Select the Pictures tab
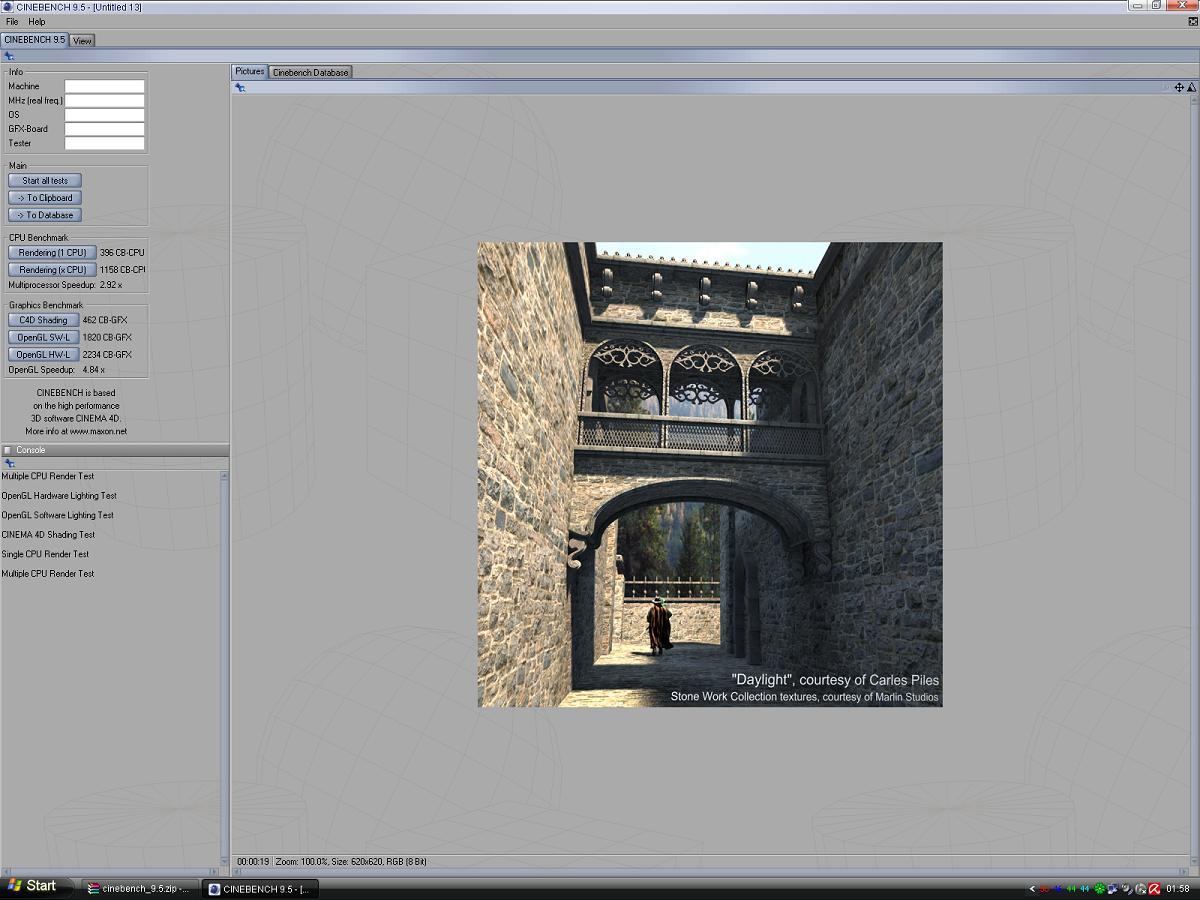 pyautogui.click(x=250, y=72)
